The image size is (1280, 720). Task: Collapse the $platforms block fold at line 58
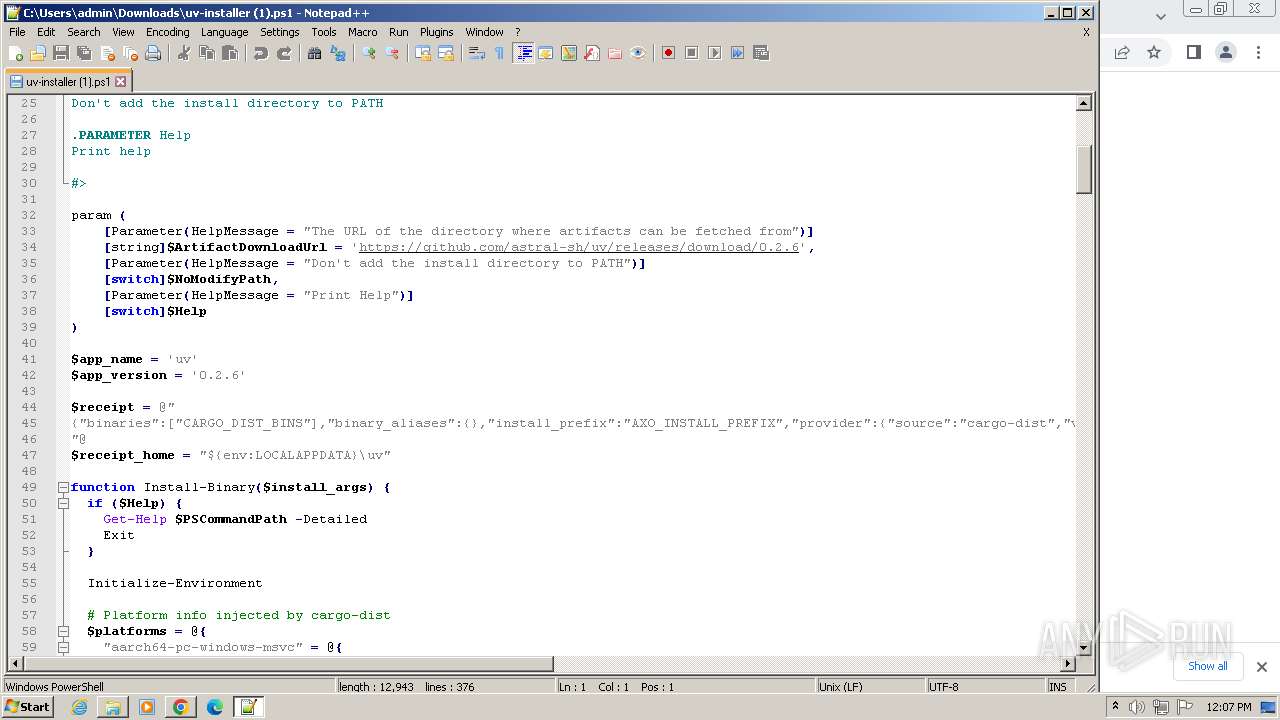(63, 631)
